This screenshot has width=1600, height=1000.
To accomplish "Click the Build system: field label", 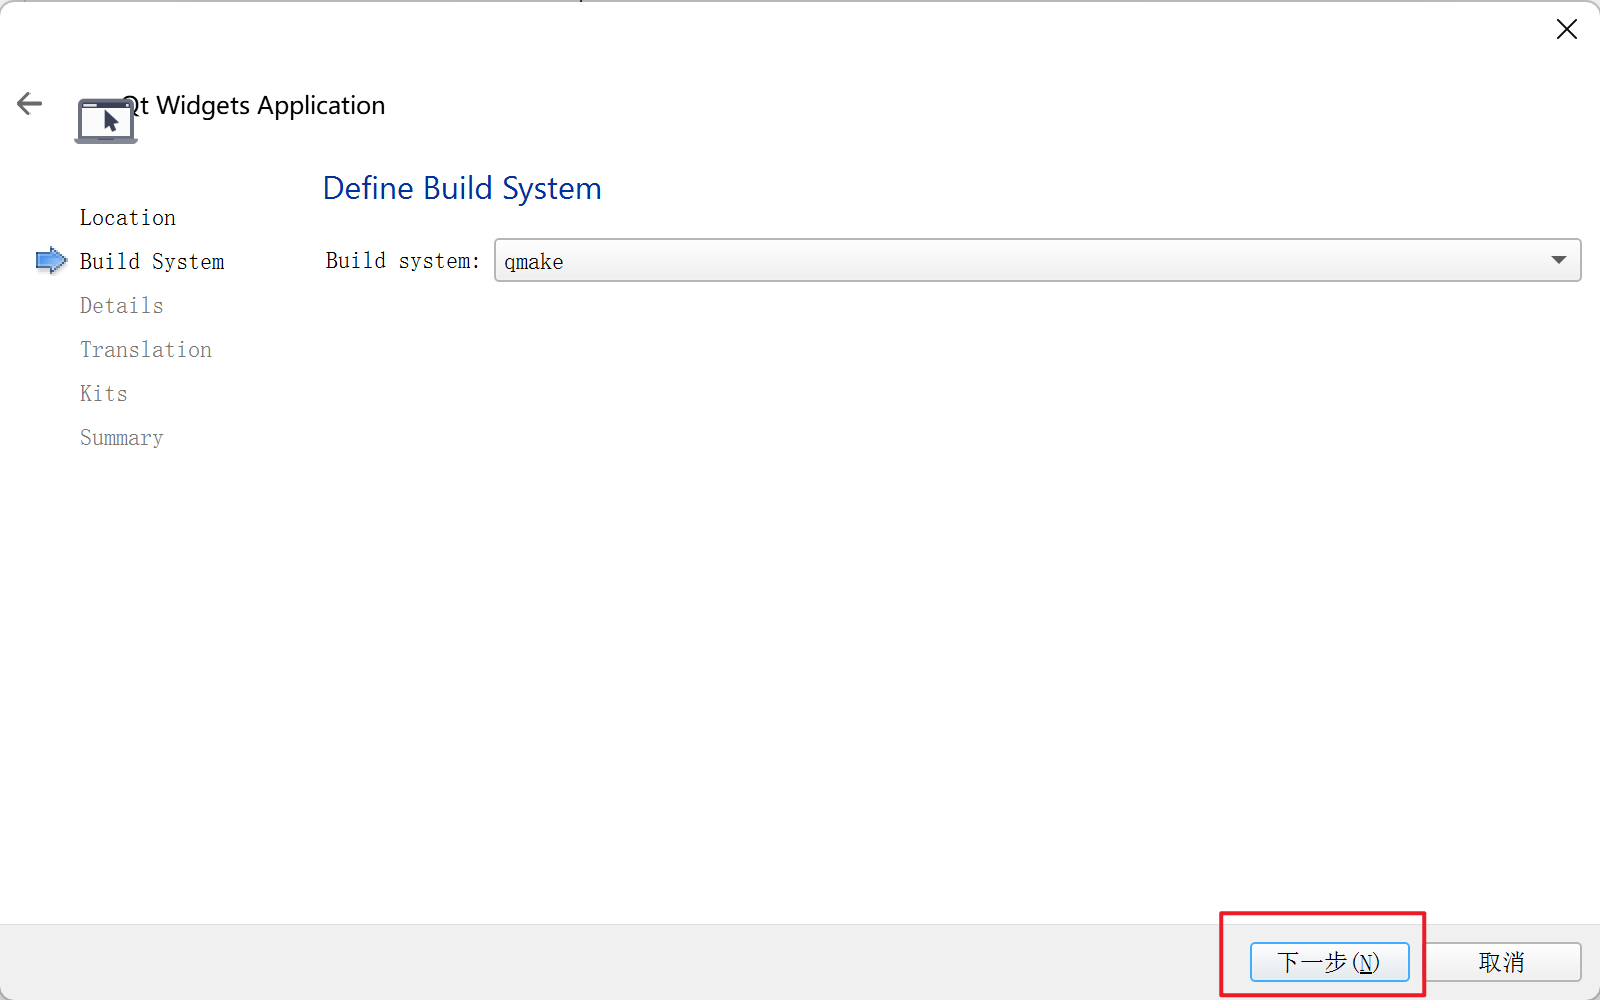I will pos(402,261).
